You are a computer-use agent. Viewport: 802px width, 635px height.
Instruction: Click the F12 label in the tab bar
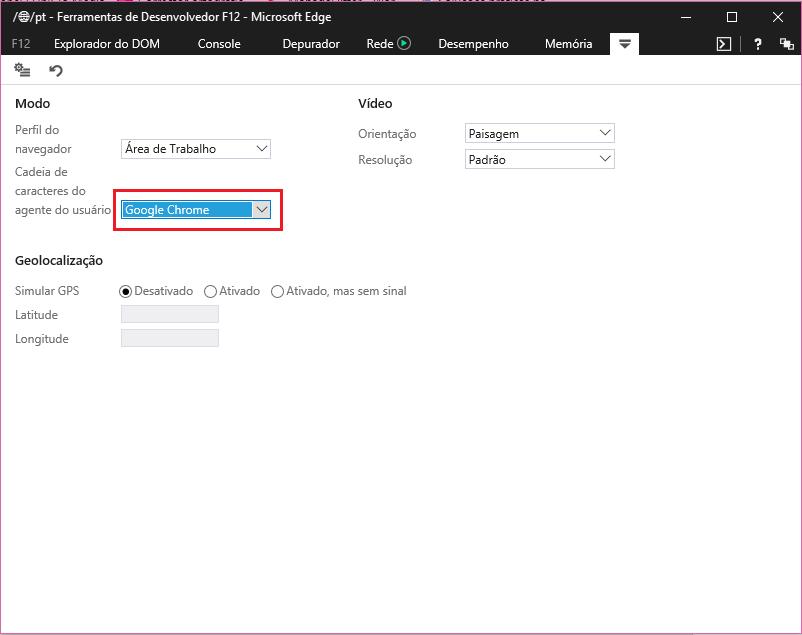[x=21, y=44]
